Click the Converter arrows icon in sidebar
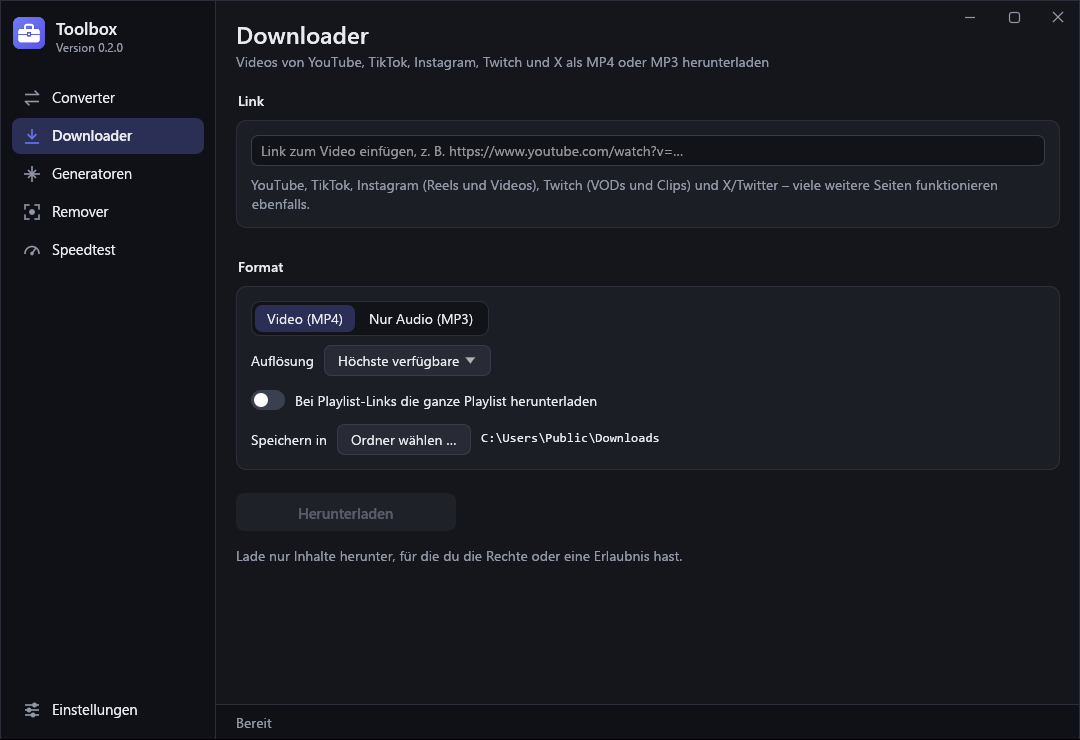 click(32, 98)
